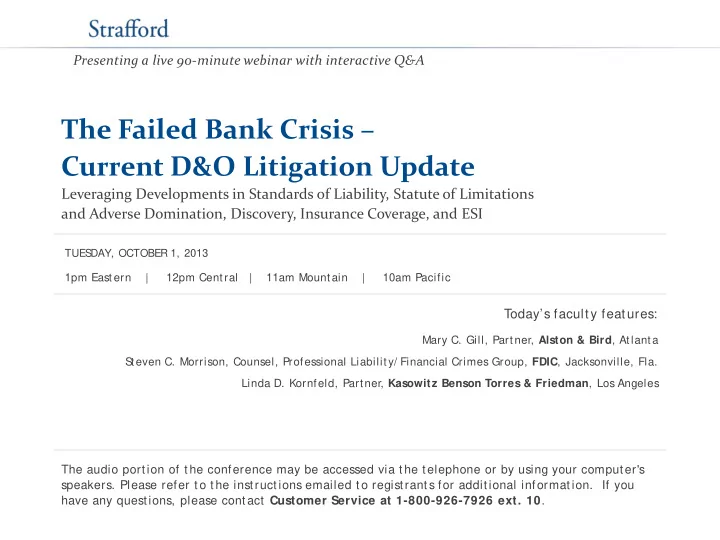
Task: Select the 1pm Eastern time
Action: tap(98, 277)
